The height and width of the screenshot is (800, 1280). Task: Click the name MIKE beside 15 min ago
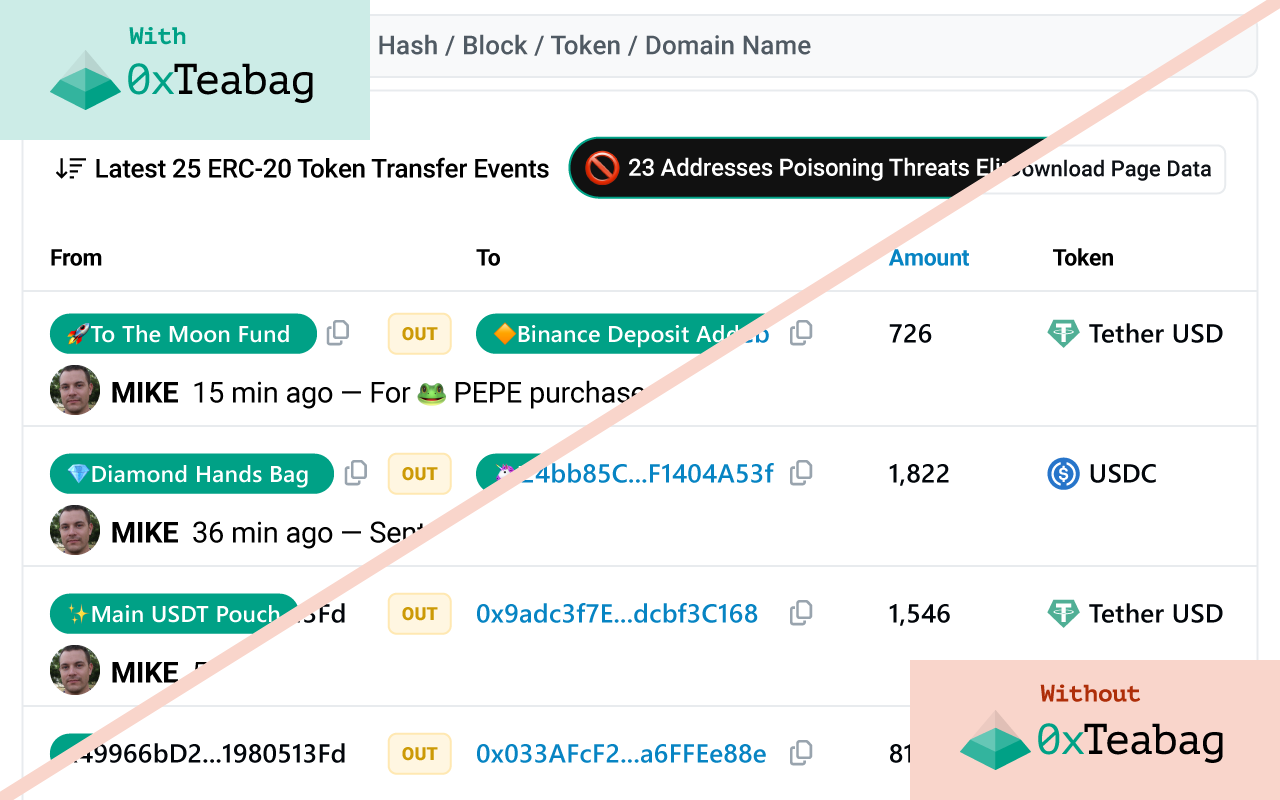click(x=145, y=393)
